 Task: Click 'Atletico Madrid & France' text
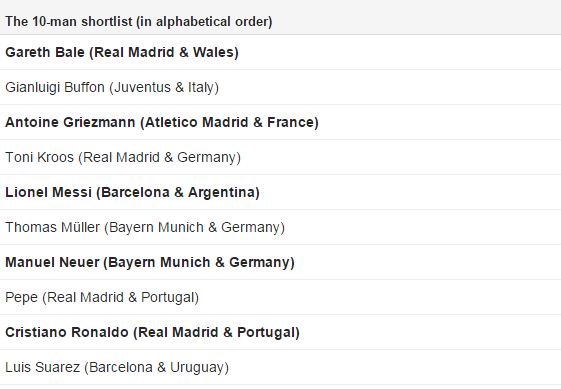click(x=230, y=122)
